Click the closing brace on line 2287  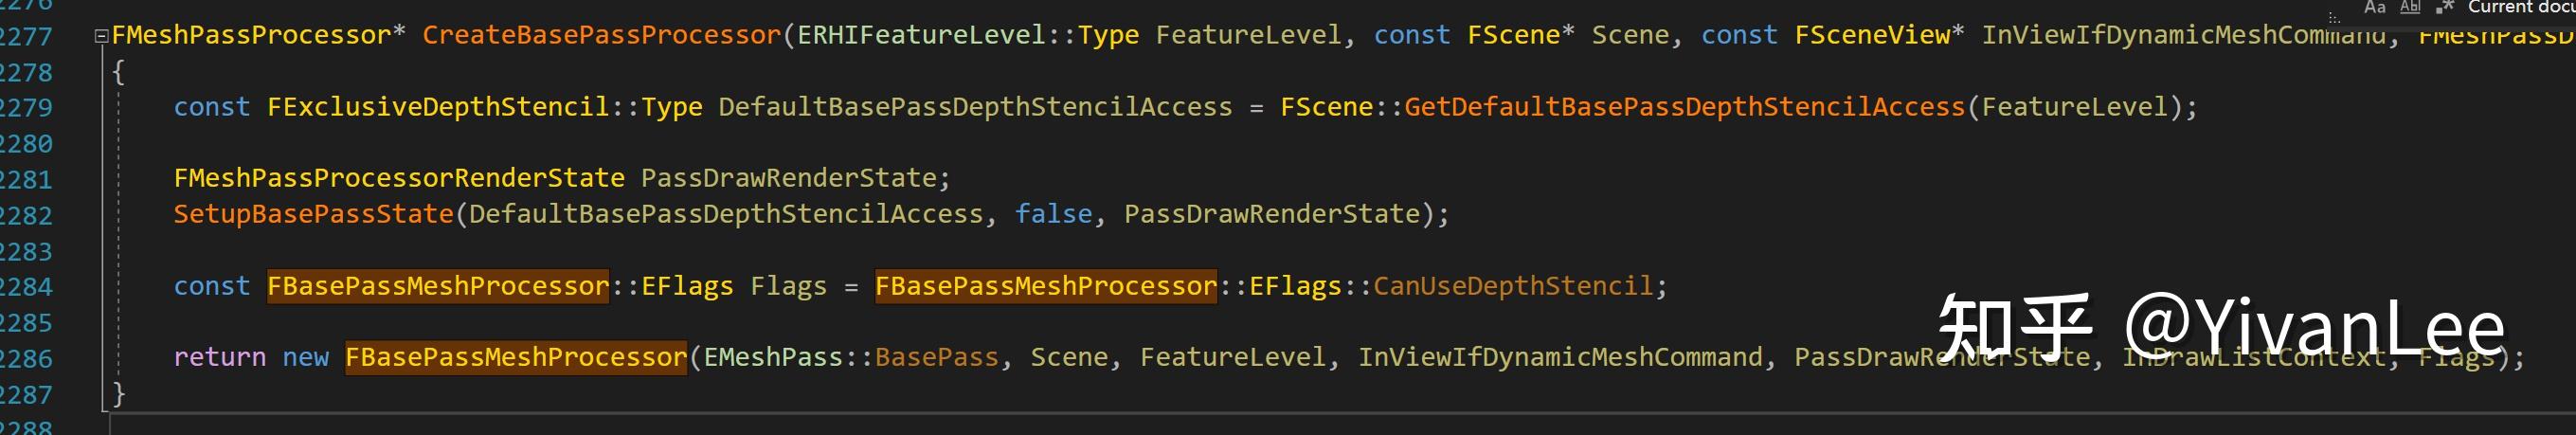[x=119, y=393]
